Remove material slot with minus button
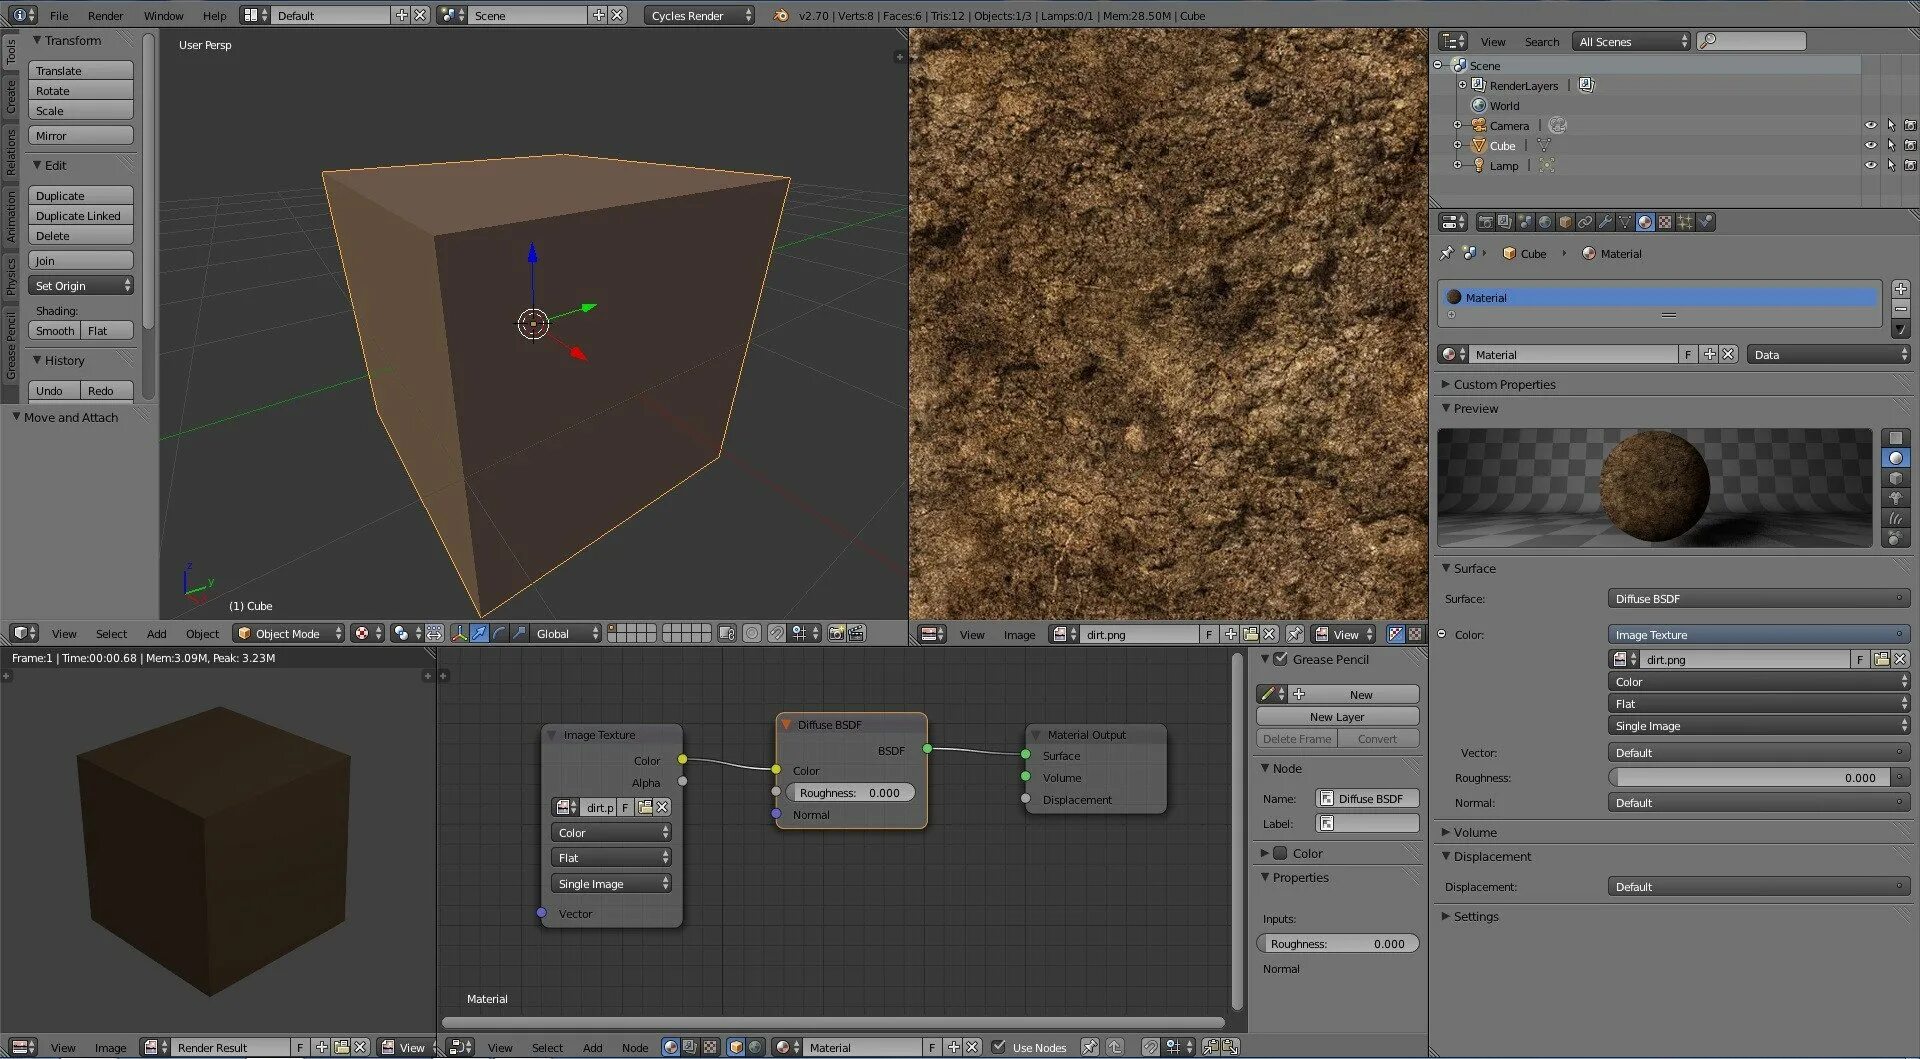This screenshot has height=1059, width=1920. [x=1900, y=309]
